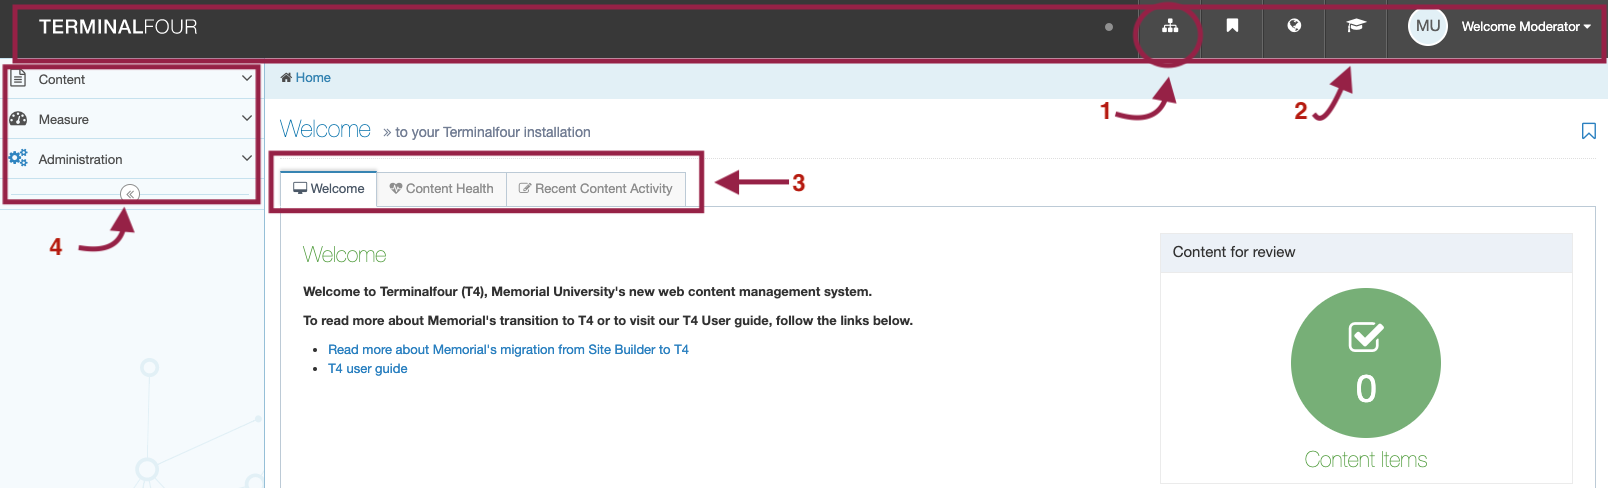
Task: Collapse the sidebar with double-chevron button
Action: [130, 194]
